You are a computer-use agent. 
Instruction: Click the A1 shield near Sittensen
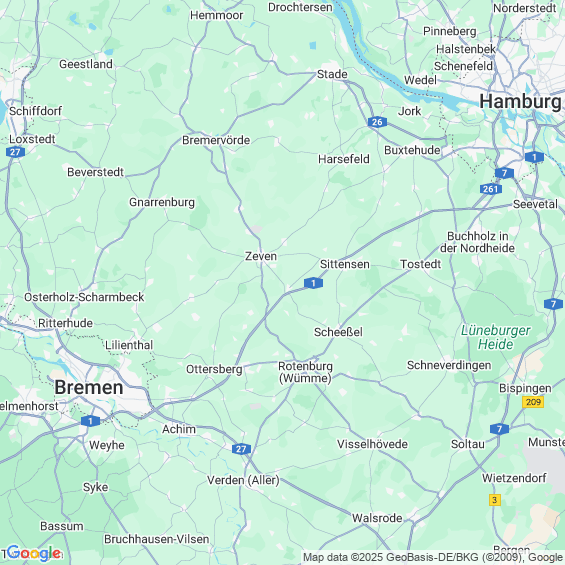click(313, 283)
